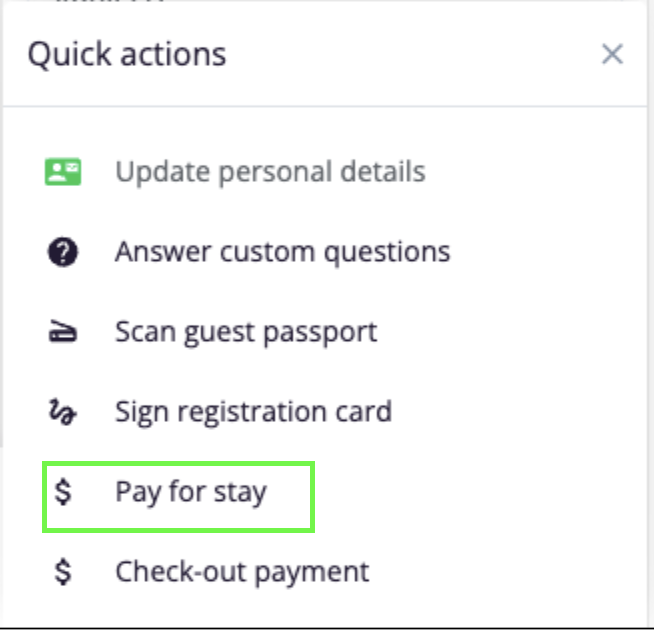
Task: Click the dollar icon beside Check-out payment
Action: point(63,572)
